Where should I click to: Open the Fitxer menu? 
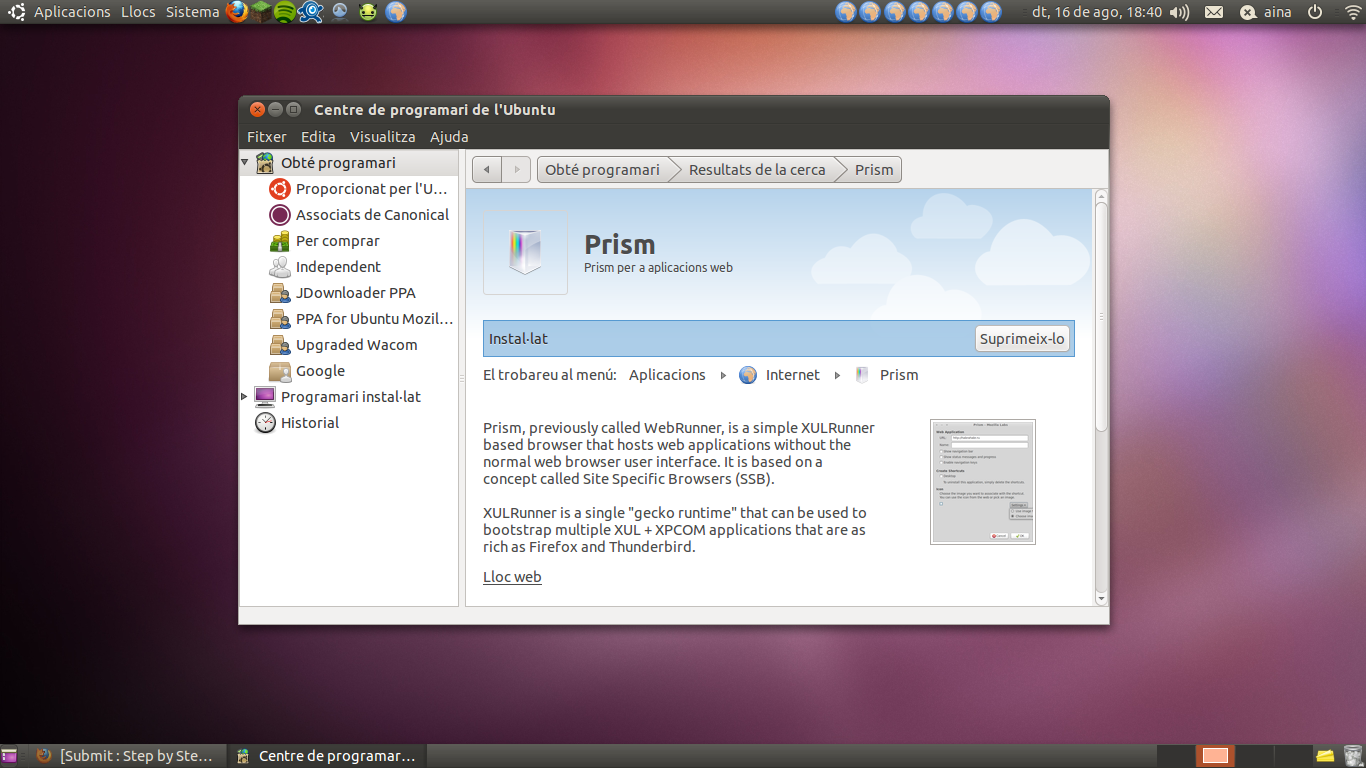(267, 136)
